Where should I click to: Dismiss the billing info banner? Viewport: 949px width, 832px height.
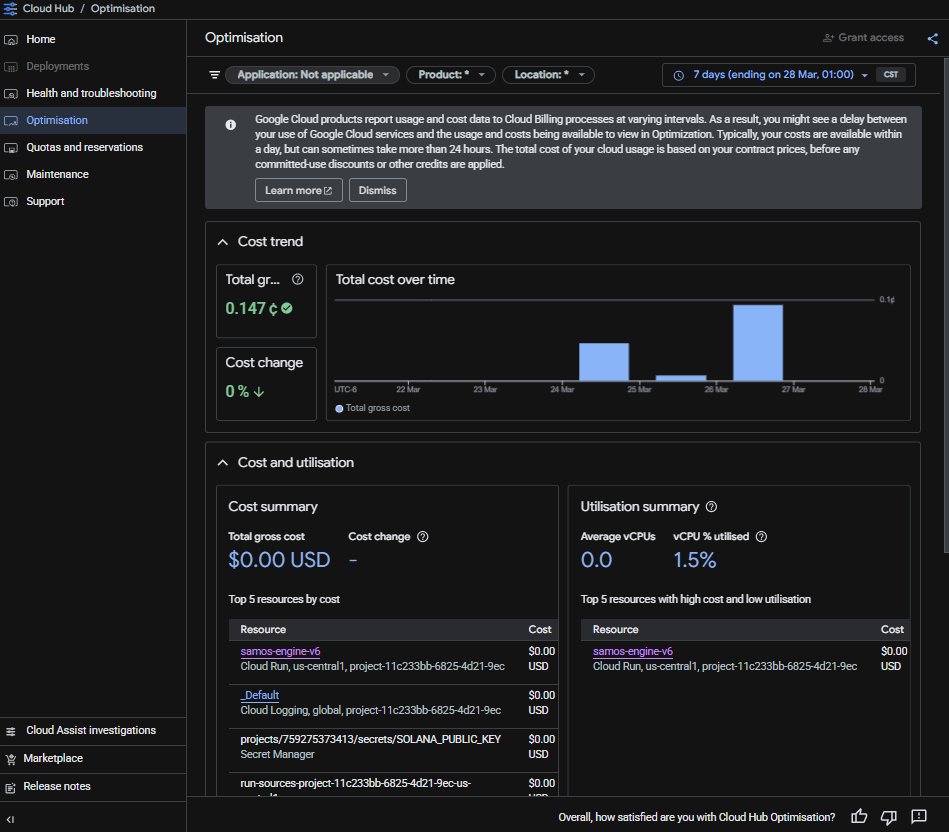coord(377,190)
